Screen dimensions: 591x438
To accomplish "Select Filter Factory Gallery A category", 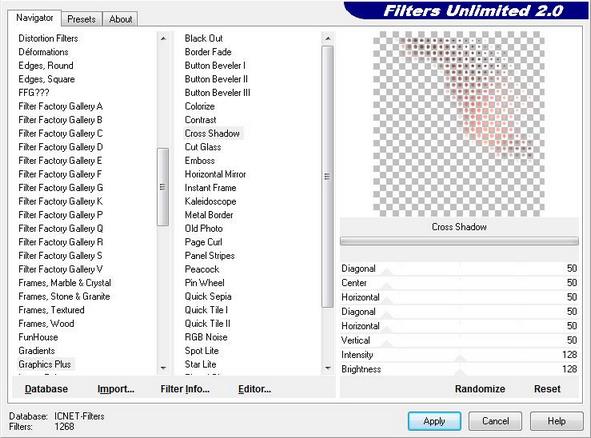I will (x=60, y=106).
